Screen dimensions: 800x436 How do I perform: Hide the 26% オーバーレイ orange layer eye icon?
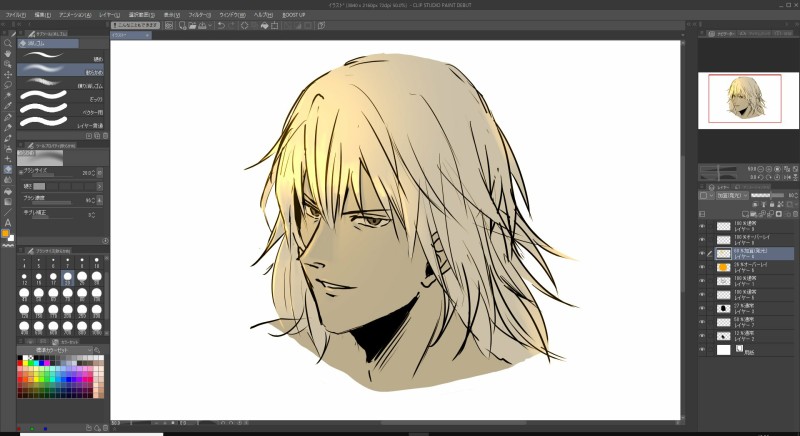click(x=702, y=267)
